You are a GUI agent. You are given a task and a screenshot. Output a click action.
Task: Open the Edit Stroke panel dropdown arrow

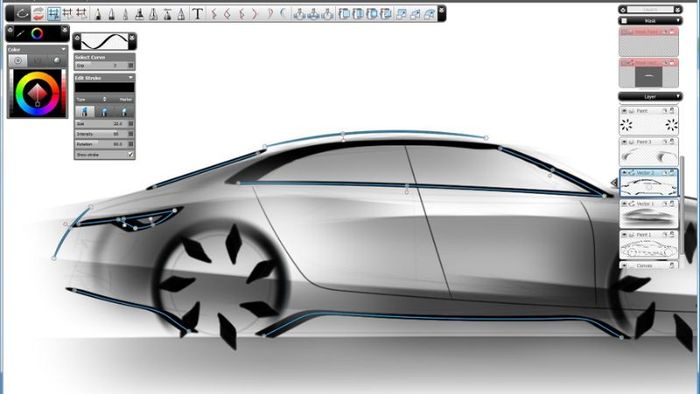pos(131,78)
